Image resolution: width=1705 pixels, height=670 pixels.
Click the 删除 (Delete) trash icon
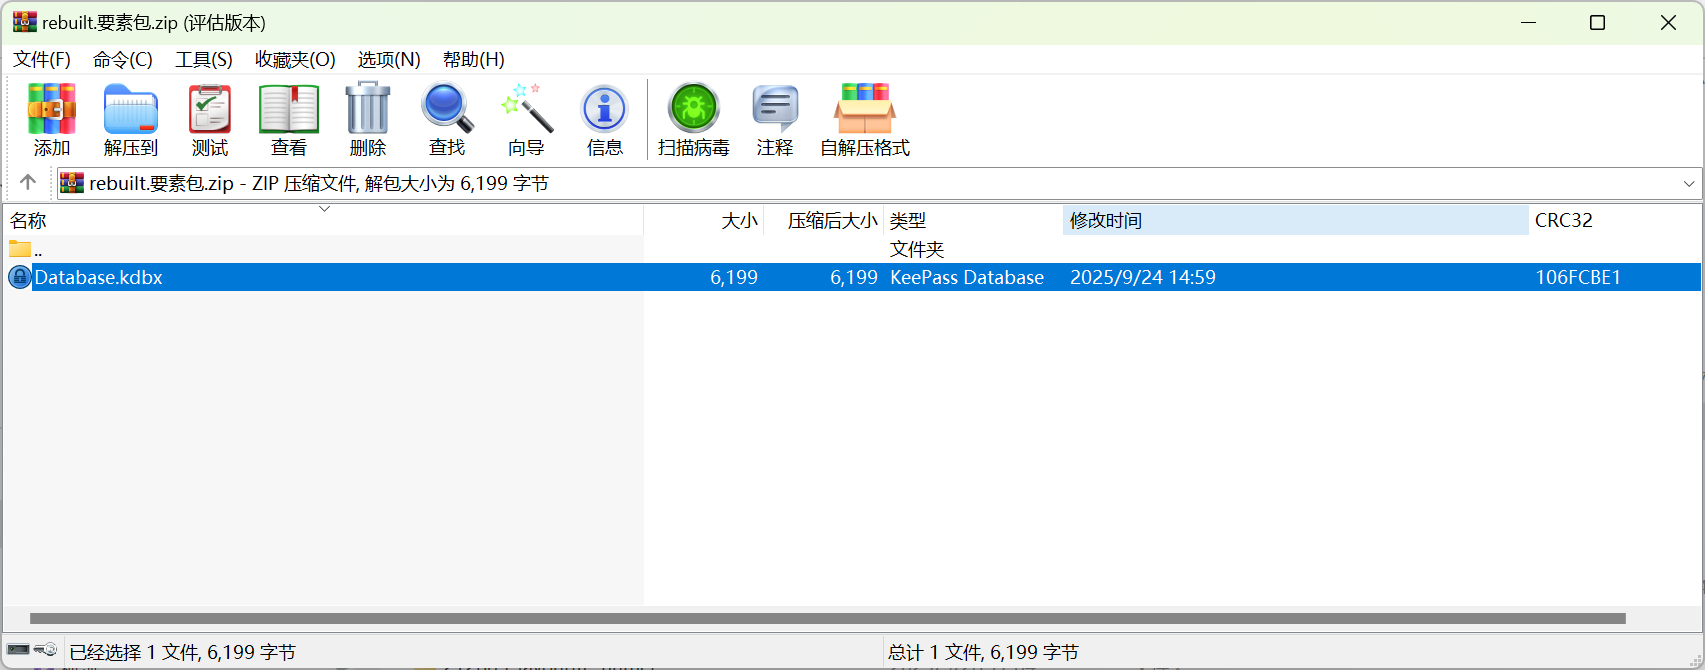[x=368, y=110]
